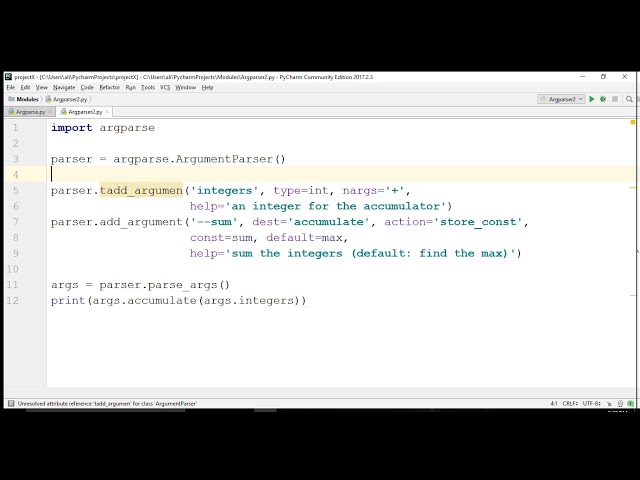Open the Argparser2 run configuration dropdown
The image size is (640, 480).
562,99
